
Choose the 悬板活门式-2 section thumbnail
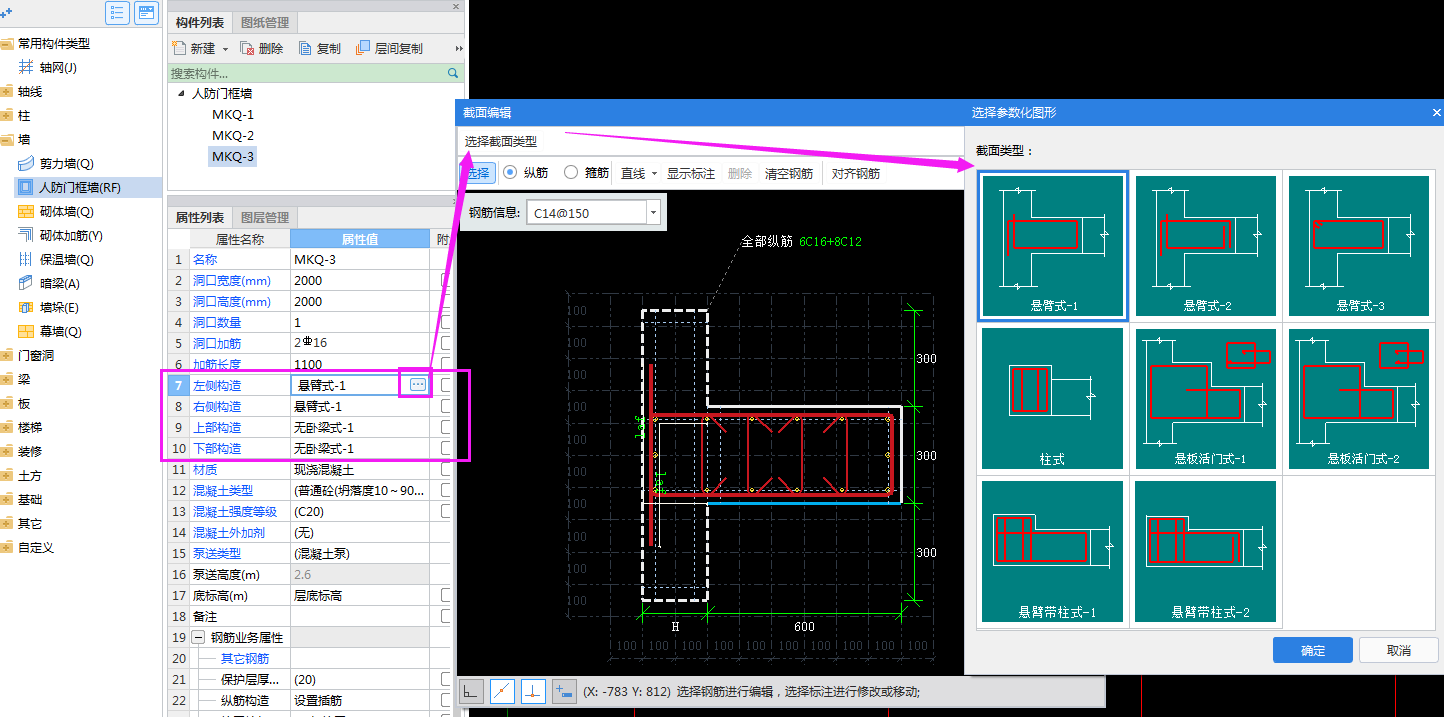pos(1360,399)
